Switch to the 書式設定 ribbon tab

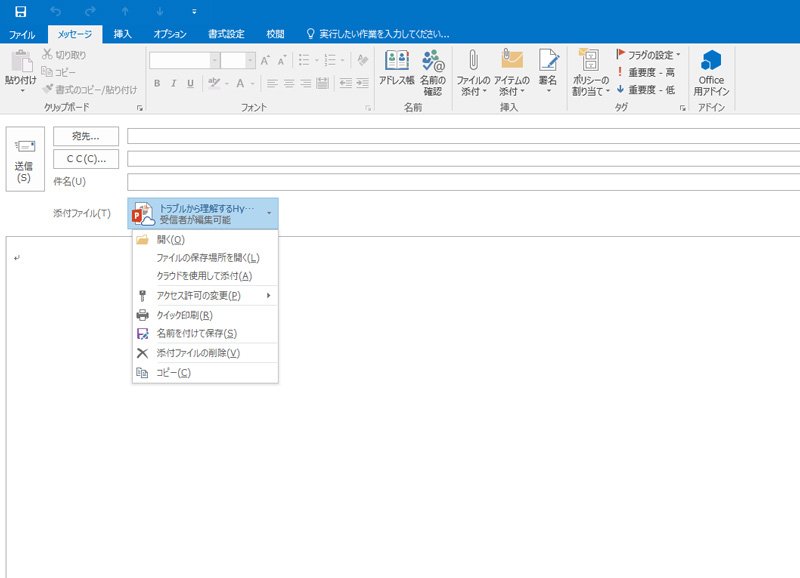pyautogui.click(x=226, y=34)
